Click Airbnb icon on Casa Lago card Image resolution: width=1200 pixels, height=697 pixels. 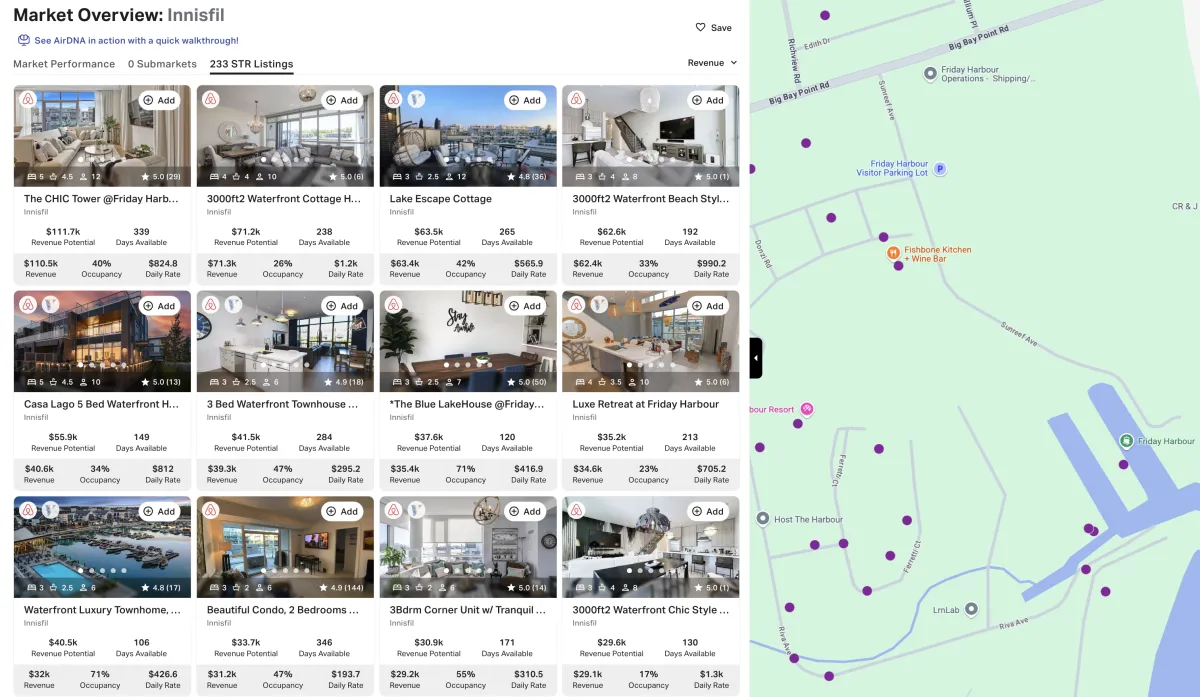28,305
